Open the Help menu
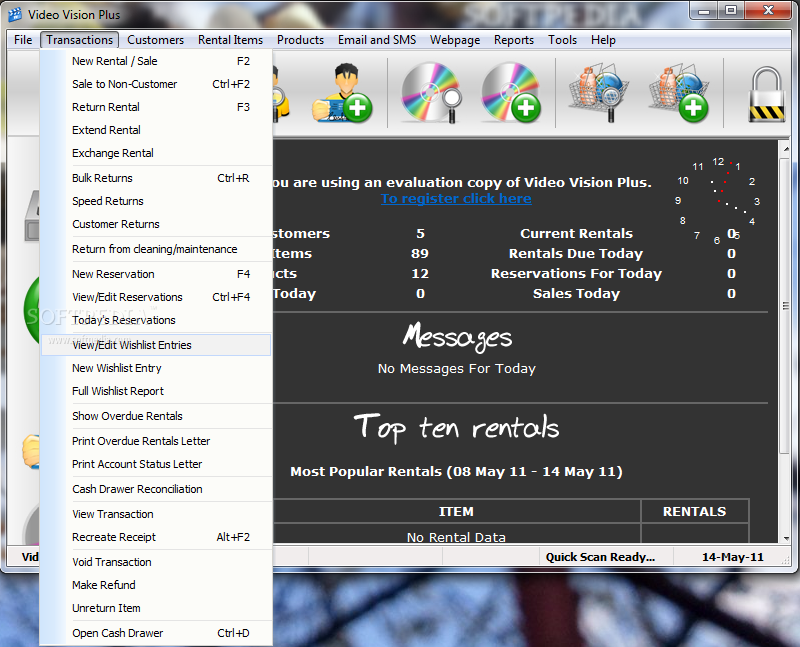 pyautogui.click(x=603, y=40)
